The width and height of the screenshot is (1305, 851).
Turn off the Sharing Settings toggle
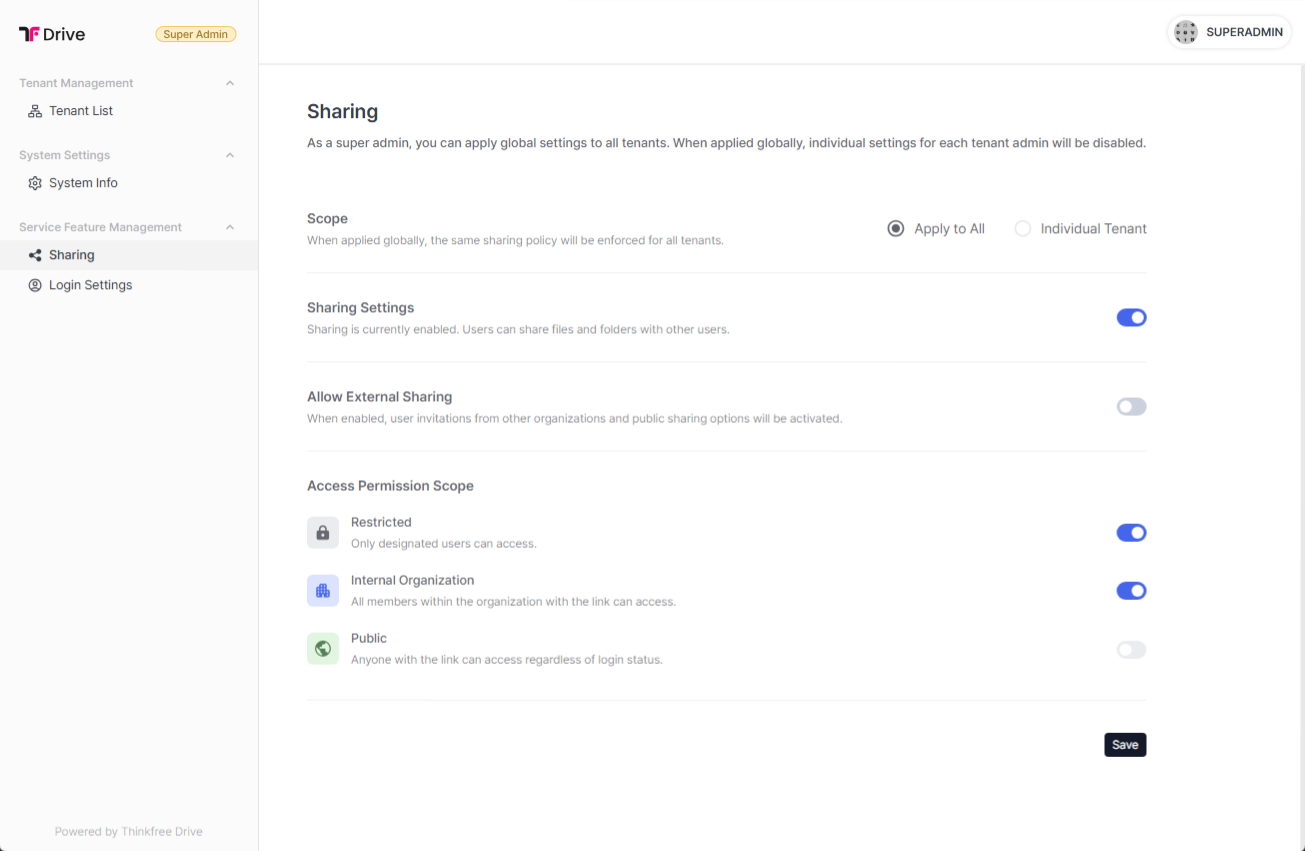coord(1131,318)
